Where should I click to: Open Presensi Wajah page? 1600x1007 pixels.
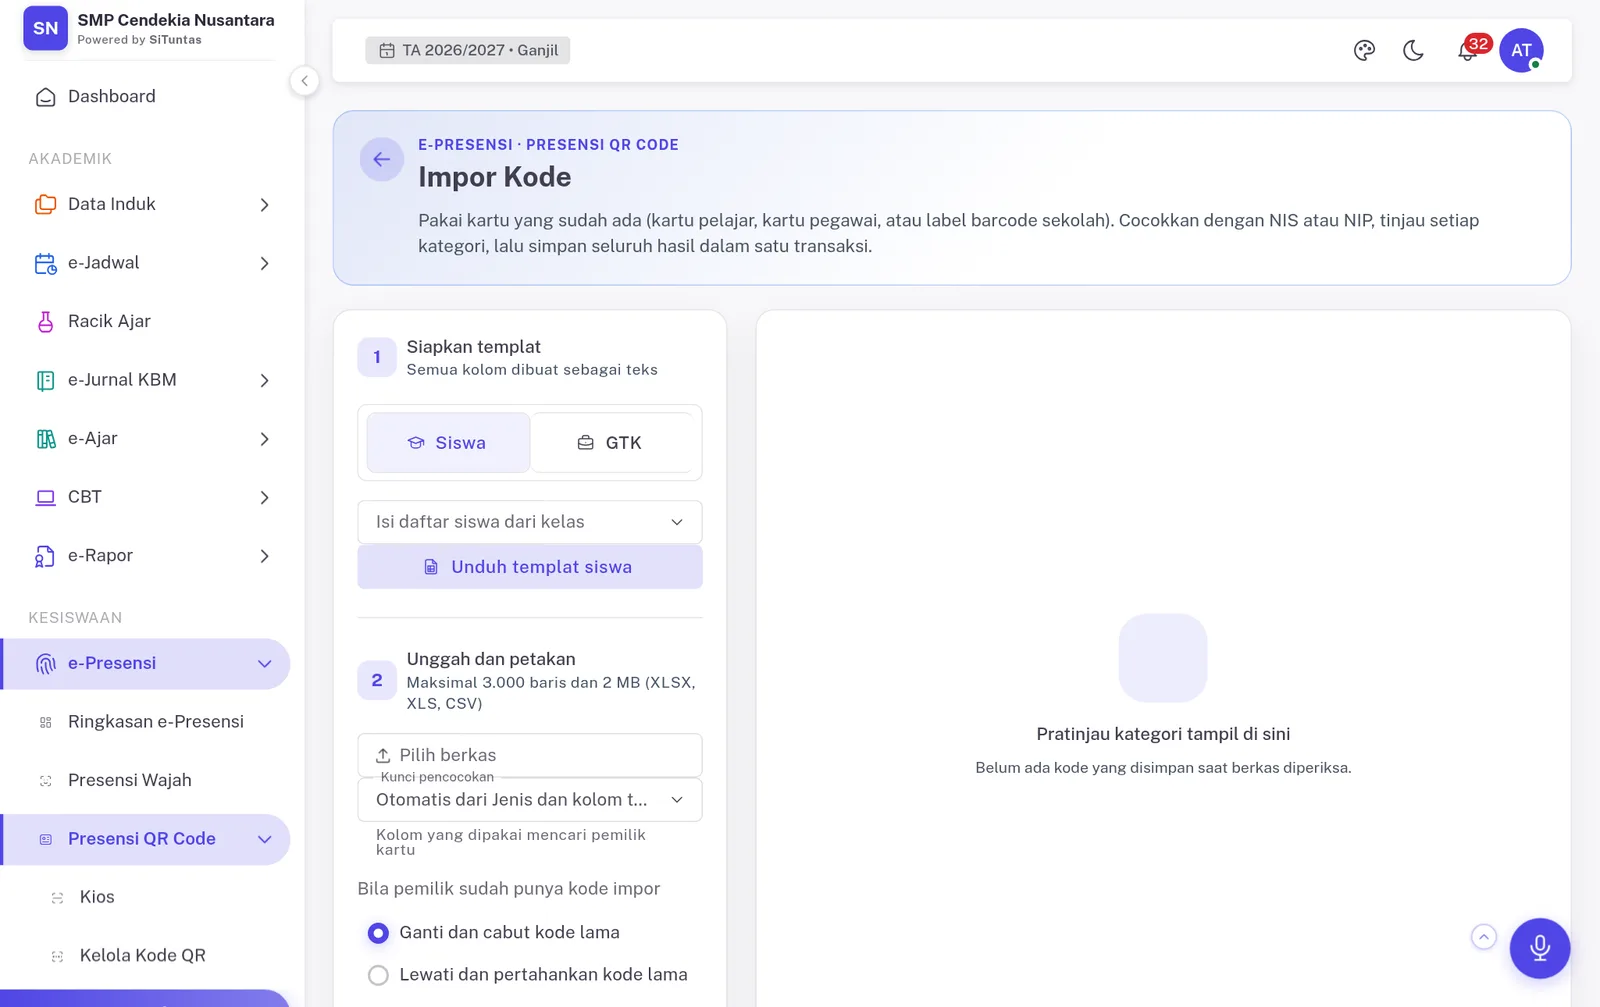147,780
